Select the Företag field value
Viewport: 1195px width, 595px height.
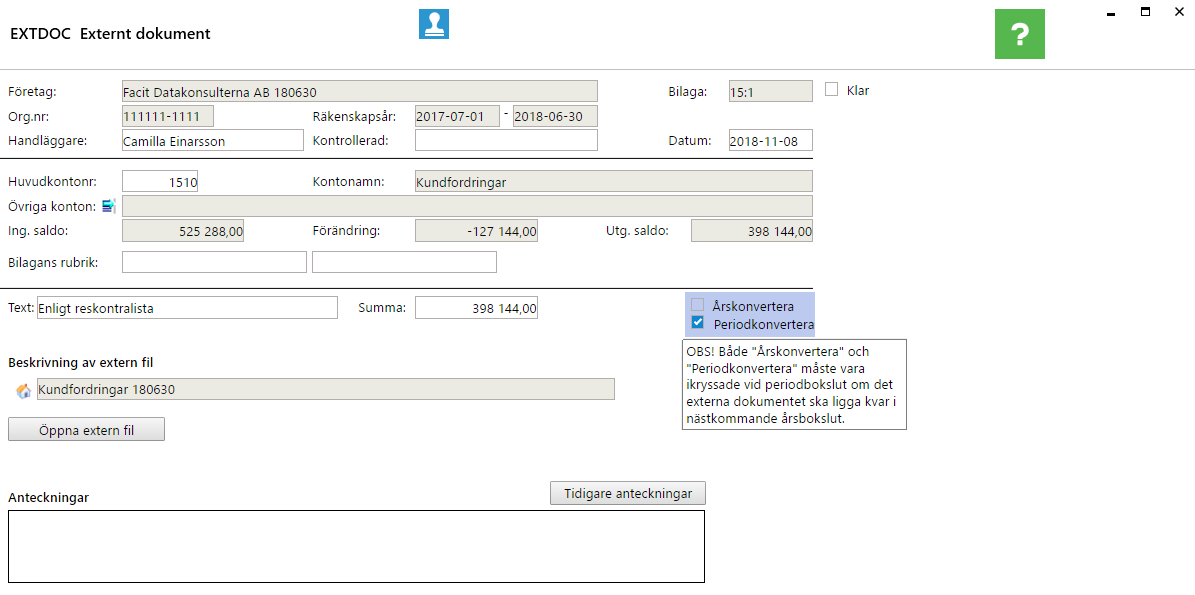point(360,91)
